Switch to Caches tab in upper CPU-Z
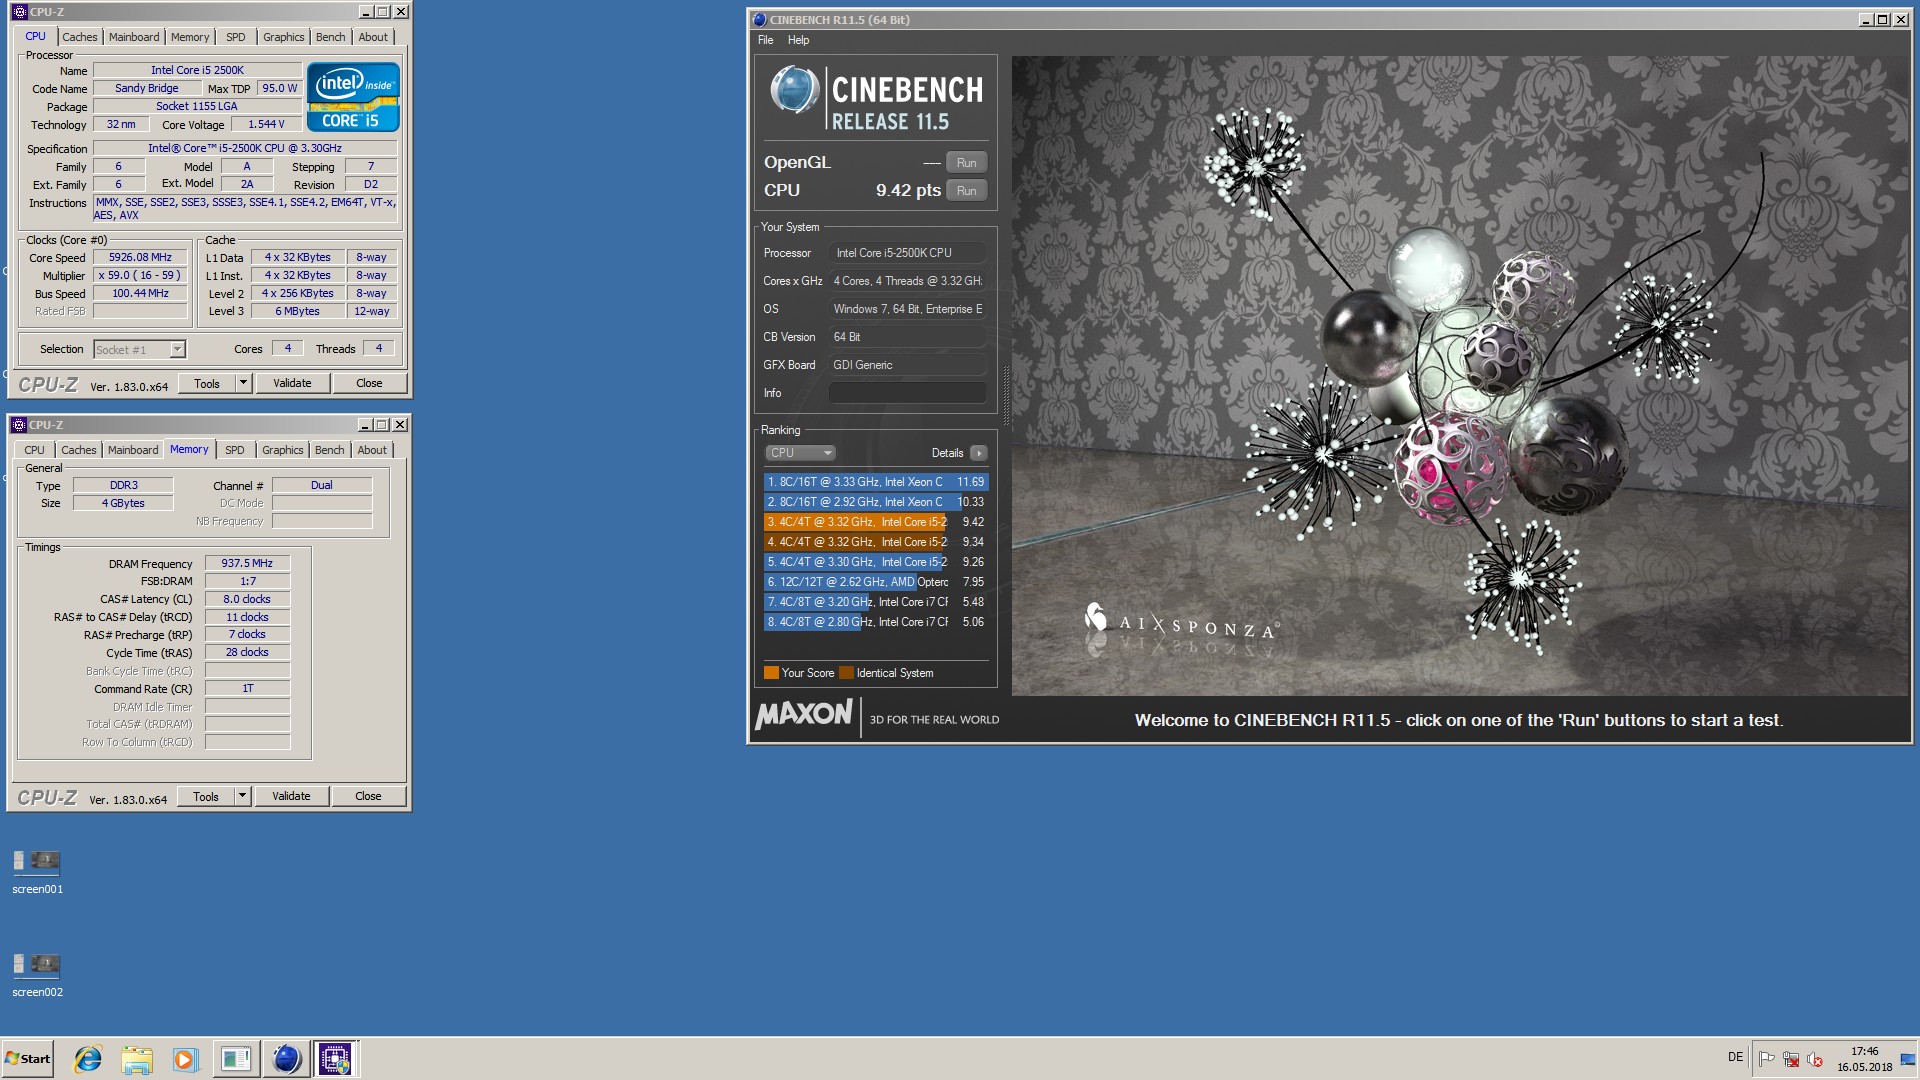Viewport: 1920px width, 1080px height. click(x=80, y=37)
